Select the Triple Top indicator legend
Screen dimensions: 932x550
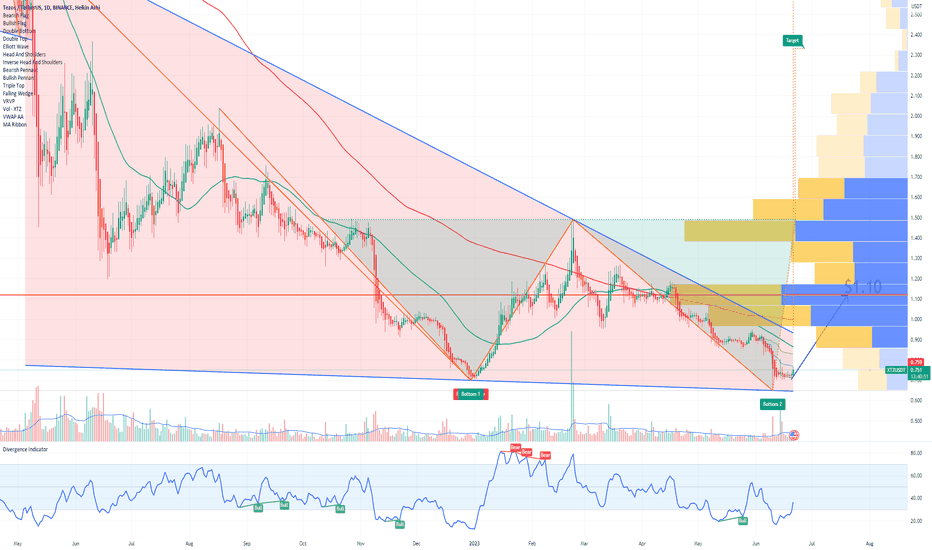click(x=14, y=86)
